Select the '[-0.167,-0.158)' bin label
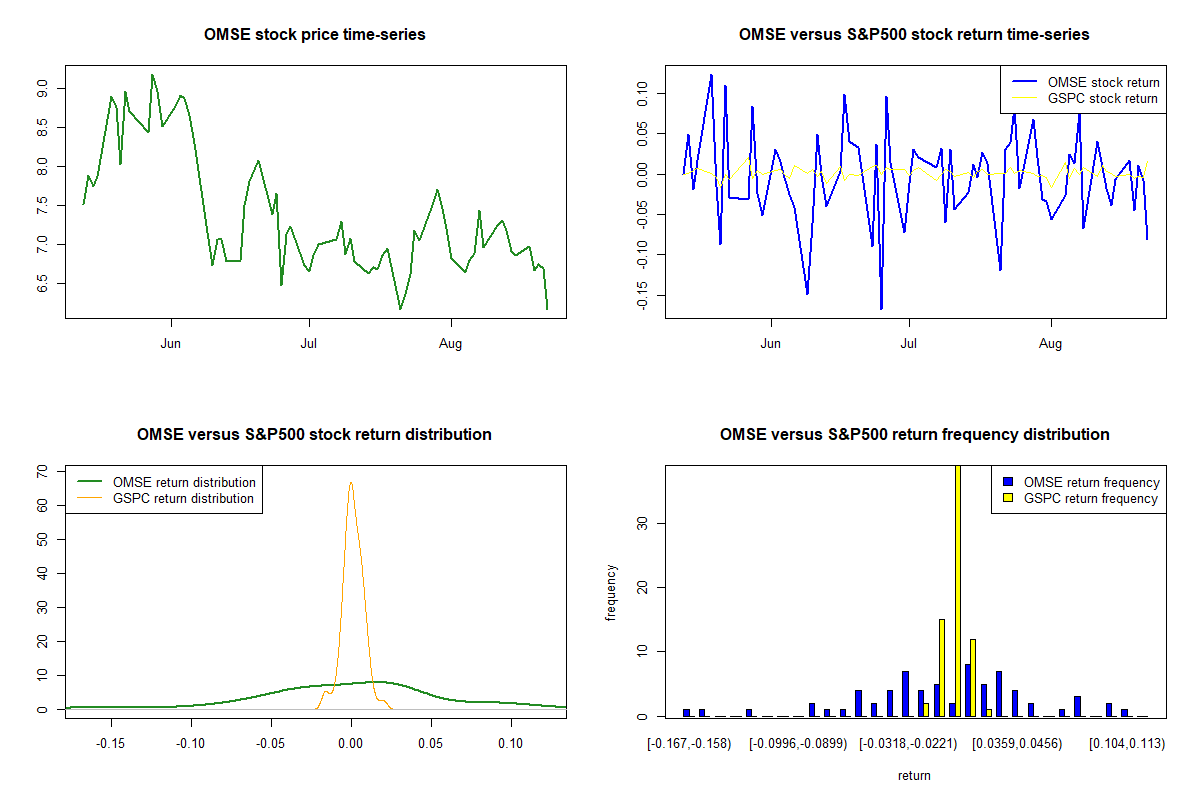Screen dimensions: 1200x800 pos(689,743)
